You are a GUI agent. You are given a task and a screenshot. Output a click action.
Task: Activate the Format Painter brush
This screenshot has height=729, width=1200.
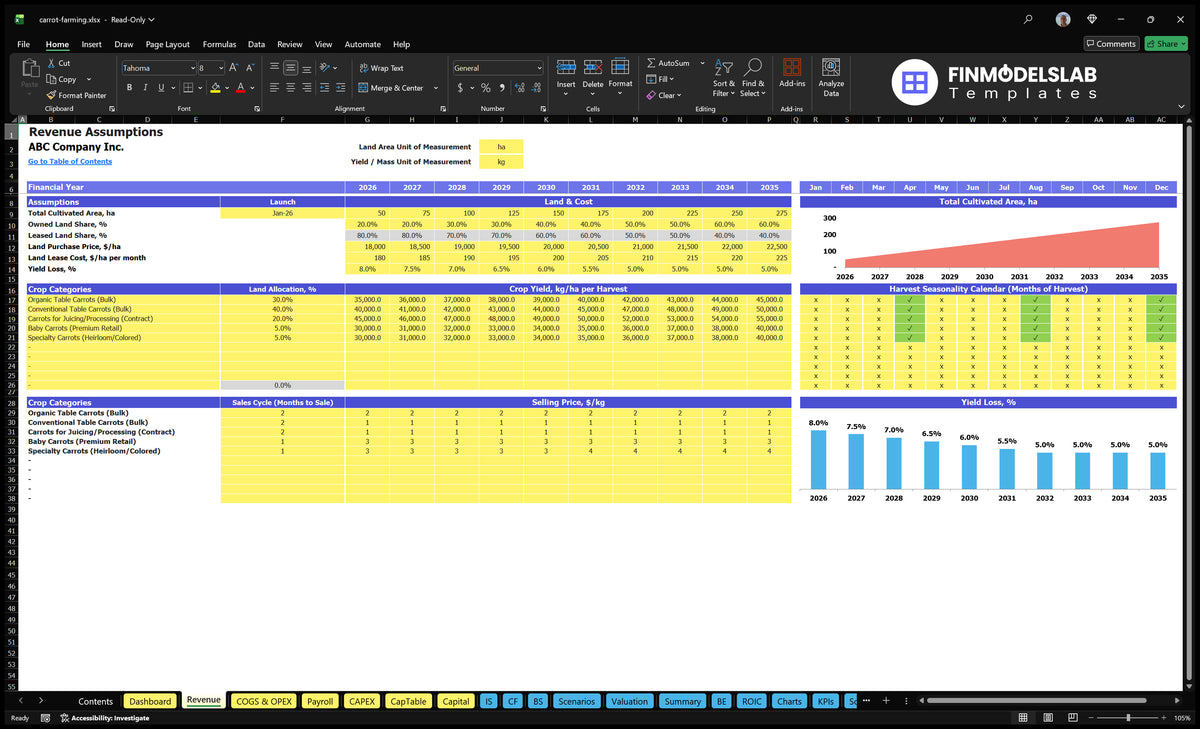coord(51,95)
